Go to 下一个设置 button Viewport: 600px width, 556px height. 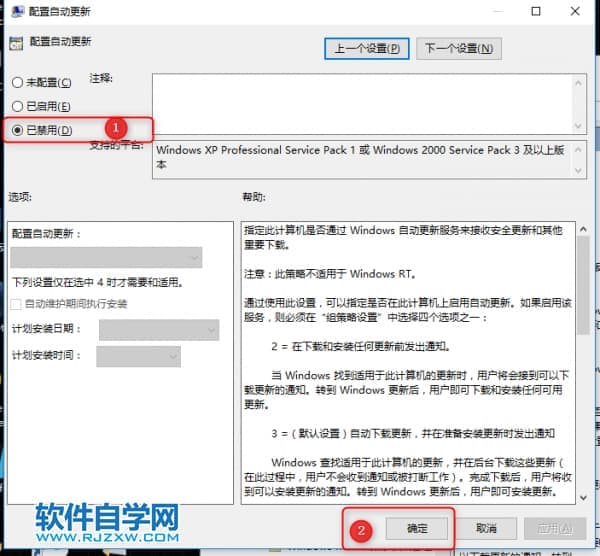[x=458, y=48]
